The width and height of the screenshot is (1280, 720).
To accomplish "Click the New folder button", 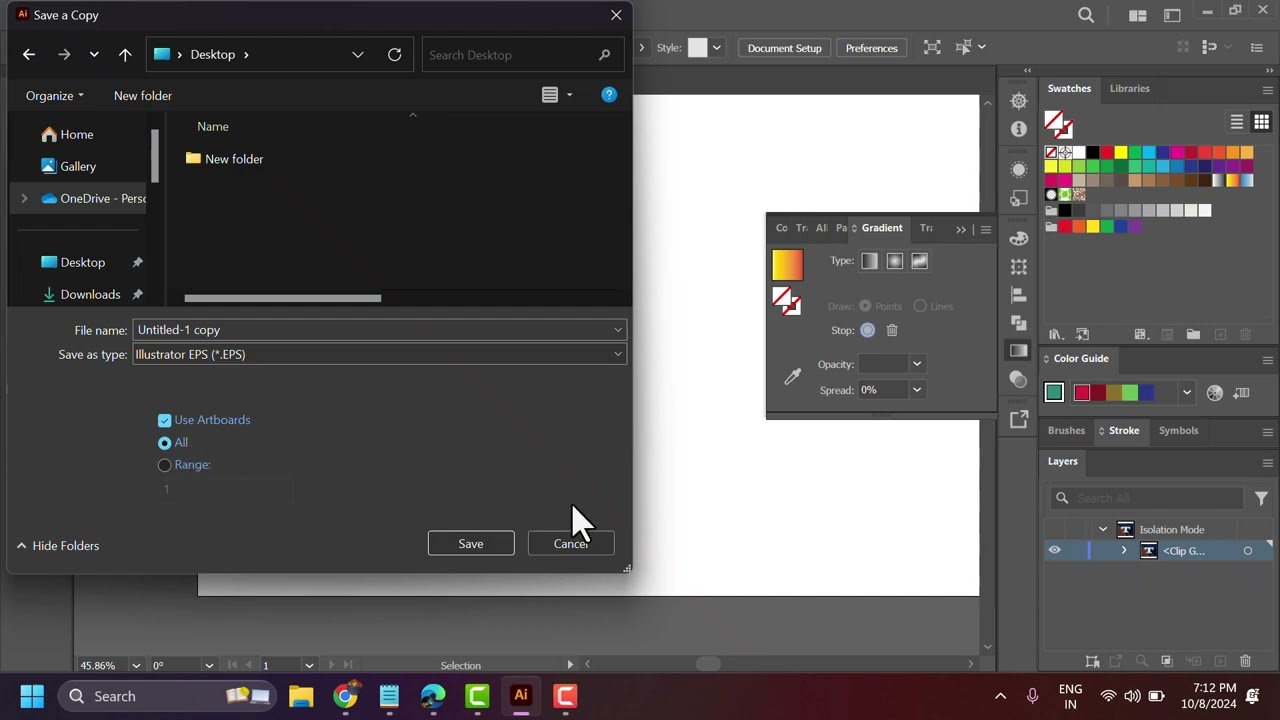I will (143, 95).
